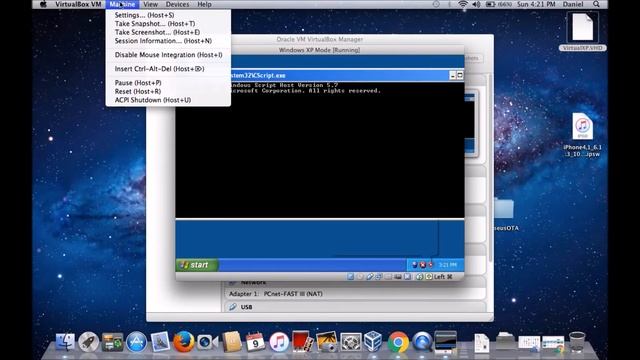Open the Apple menu
640x360 pixels.
click(x=43, y=4)
